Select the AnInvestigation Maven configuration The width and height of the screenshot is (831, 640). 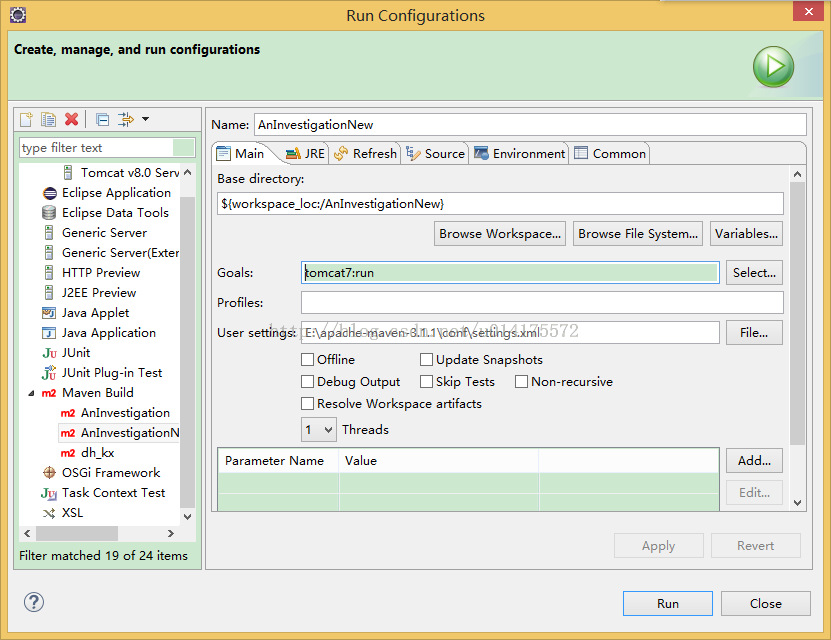click(125, 413)
